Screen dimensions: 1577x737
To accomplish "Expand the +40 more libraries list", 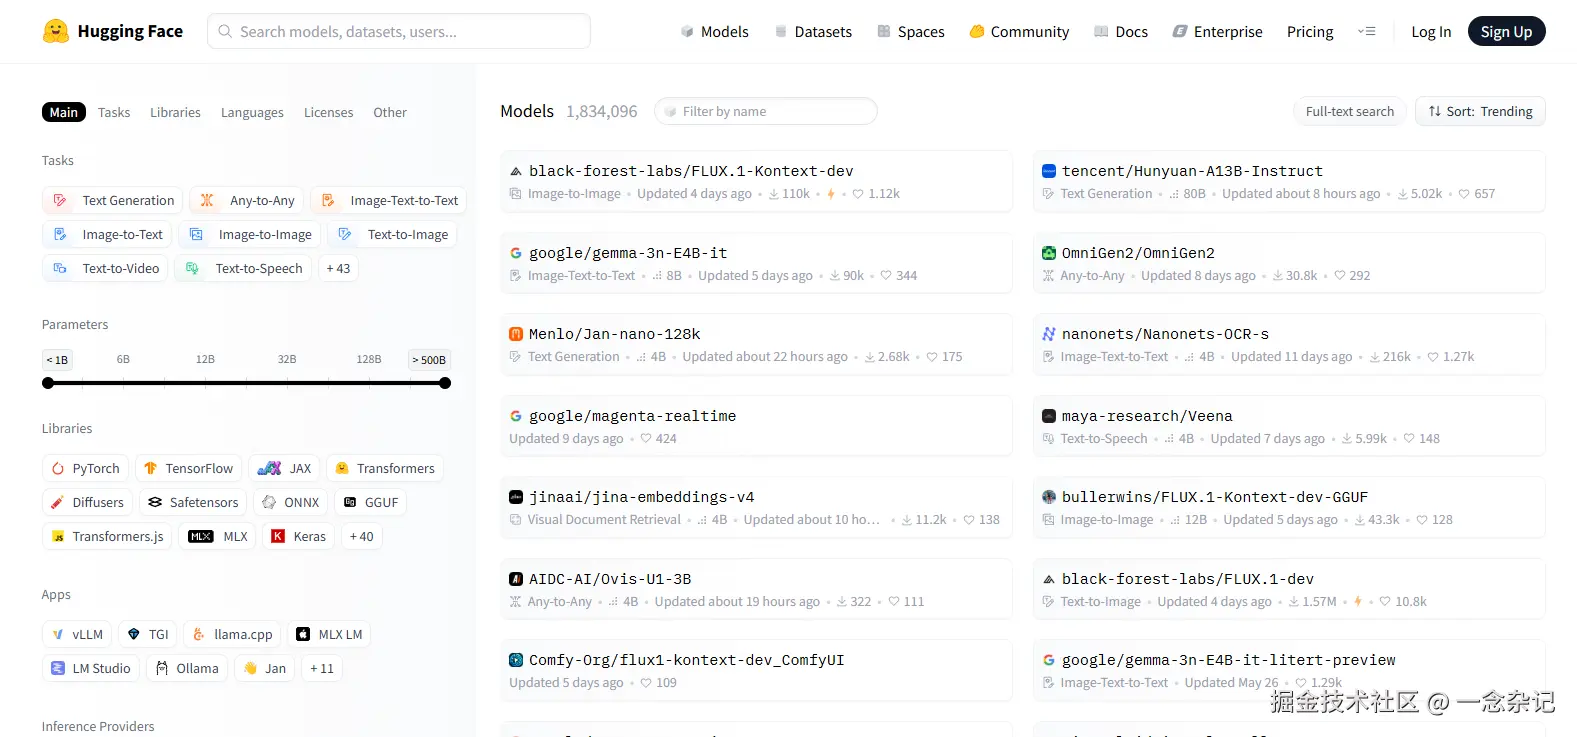I will tap(361, 536).
